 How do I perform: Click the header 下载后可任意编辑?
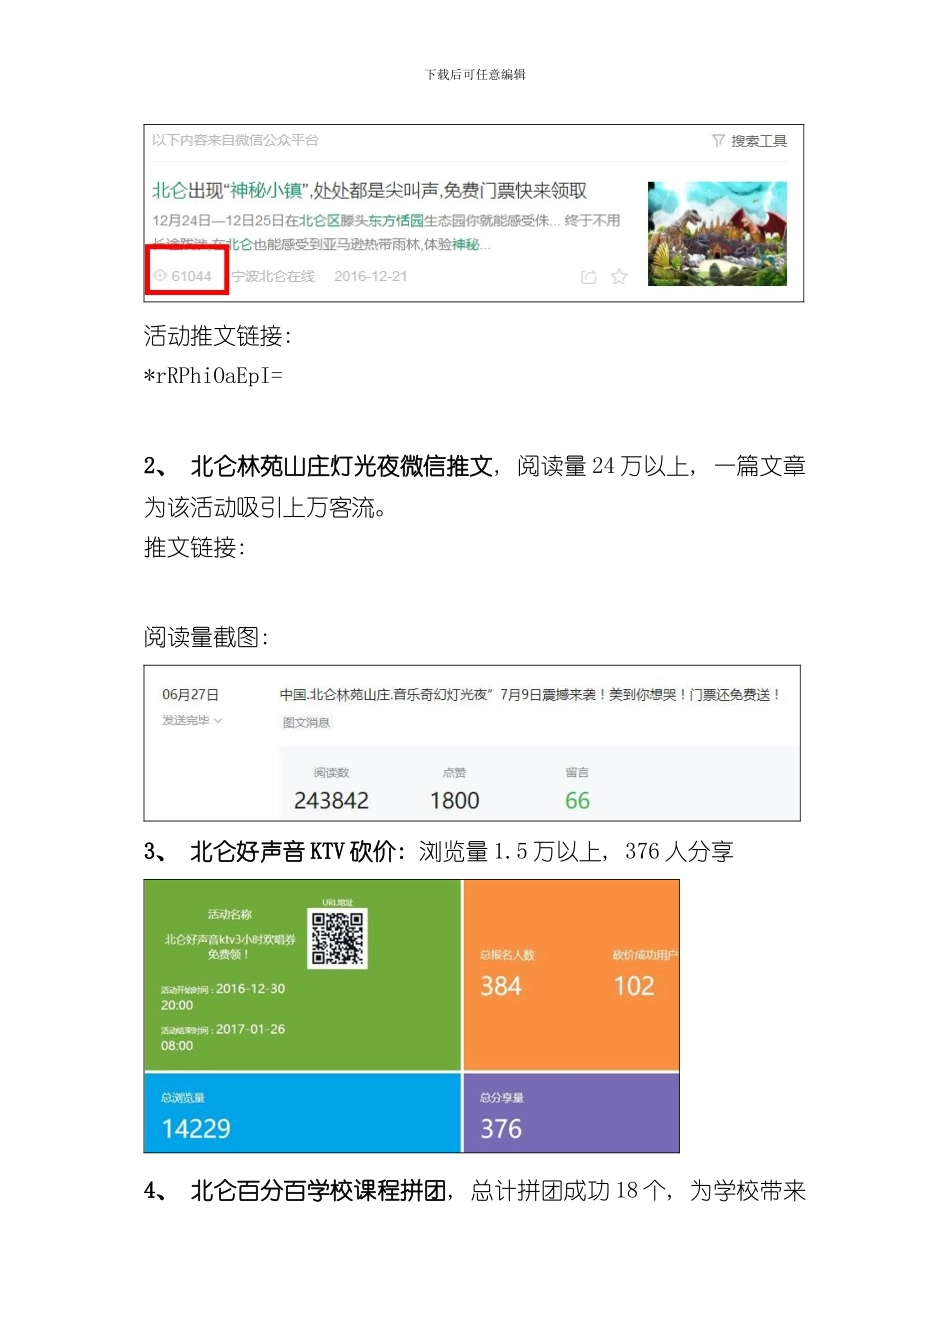point(475,75)
